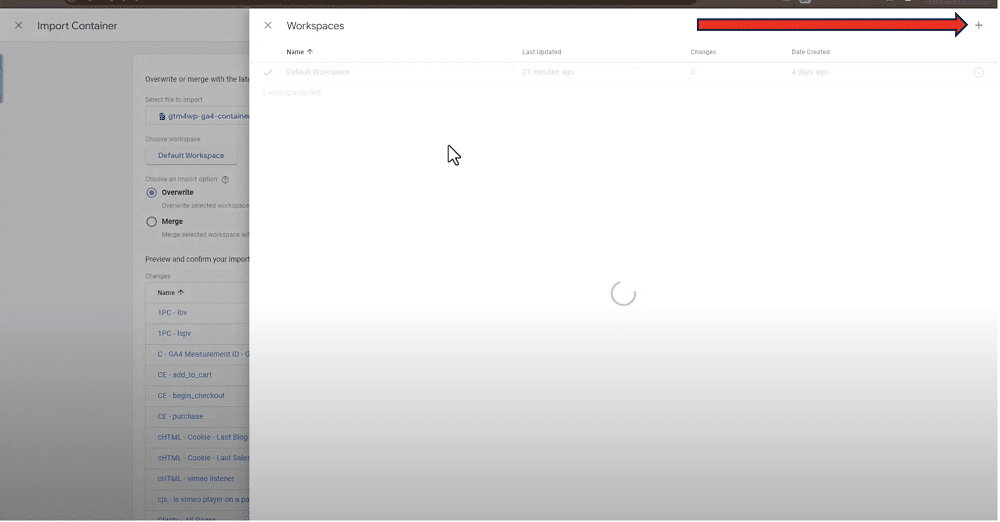Click the gtm4wp-ga4-container file selector
This screenshot has height=522, width=1000.
(x=198, y=116)
